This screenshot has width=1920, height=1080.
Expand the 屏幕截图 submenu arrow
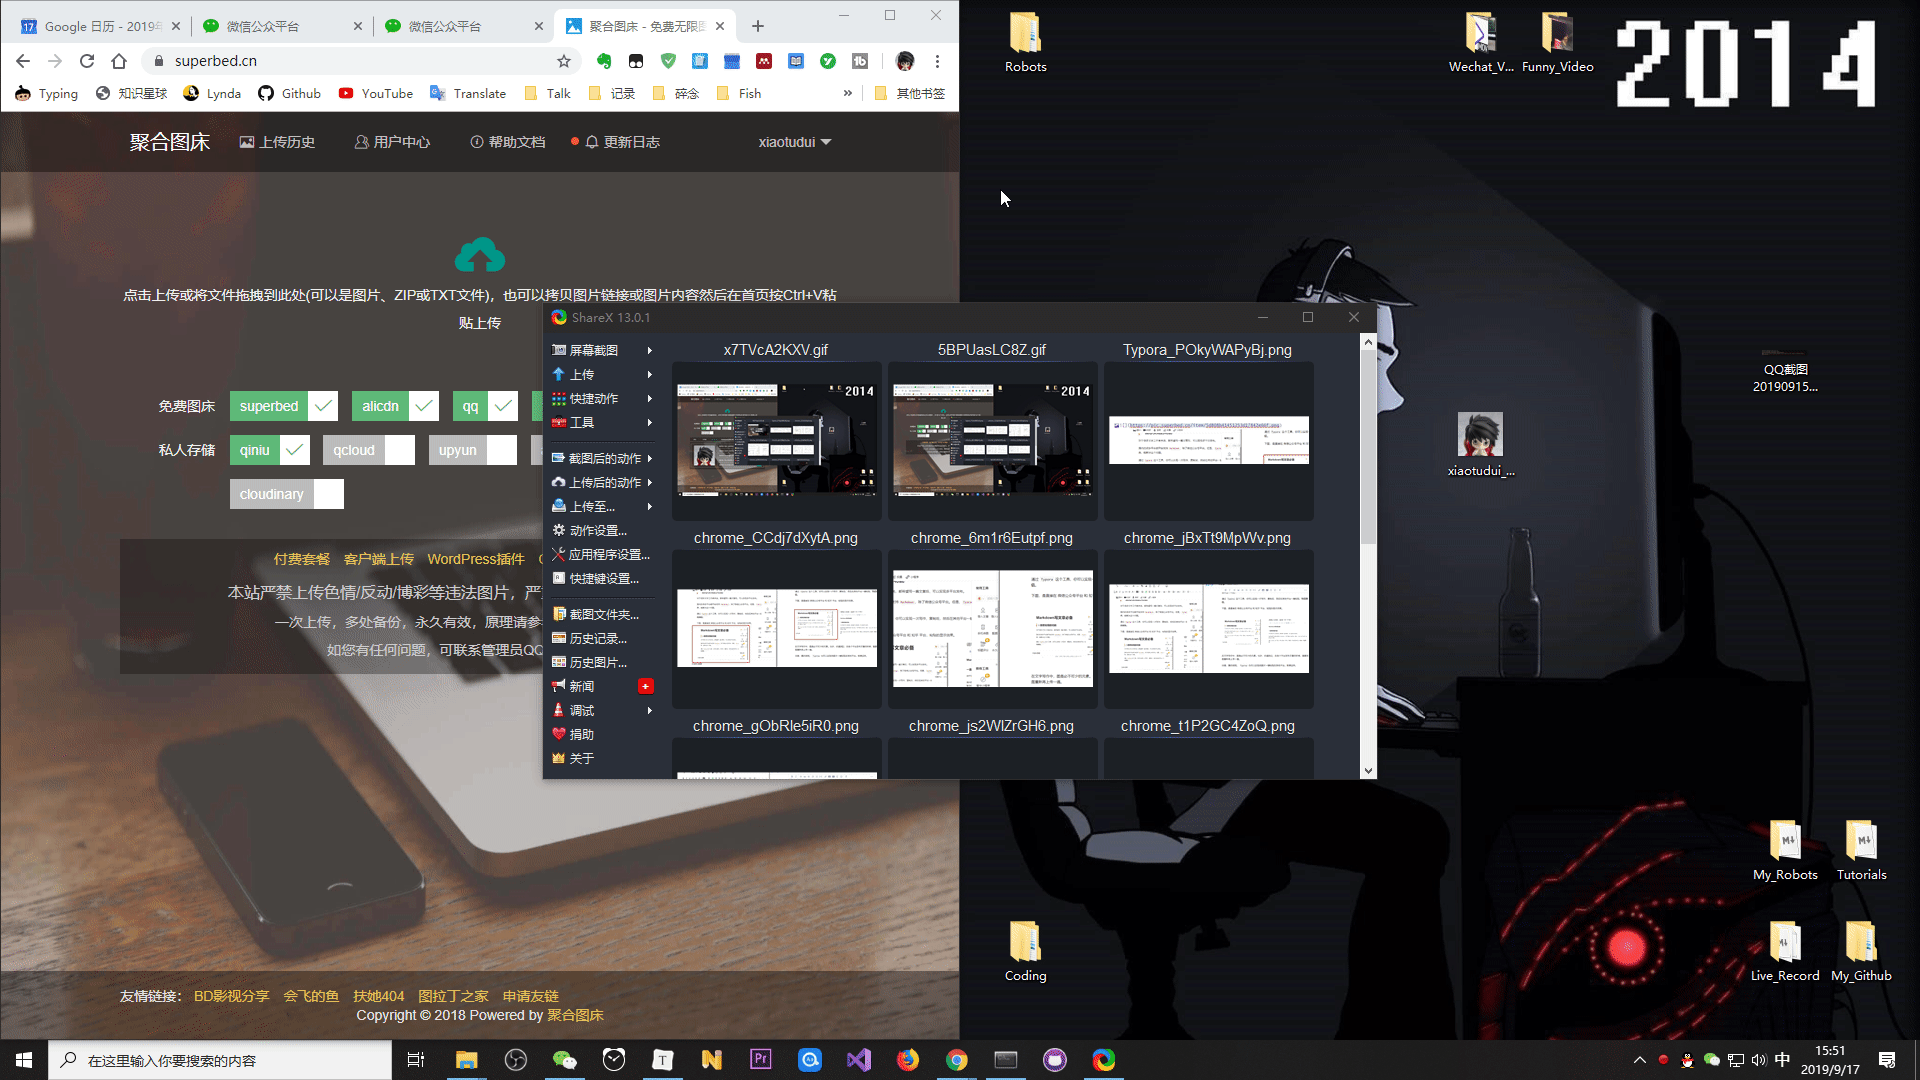[x=650, y=350]
